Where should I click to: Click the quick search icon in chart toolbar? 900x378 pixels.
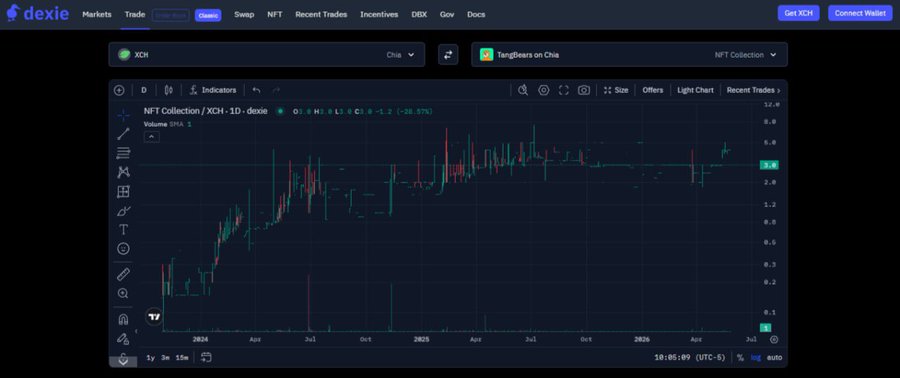pos(523,90)
